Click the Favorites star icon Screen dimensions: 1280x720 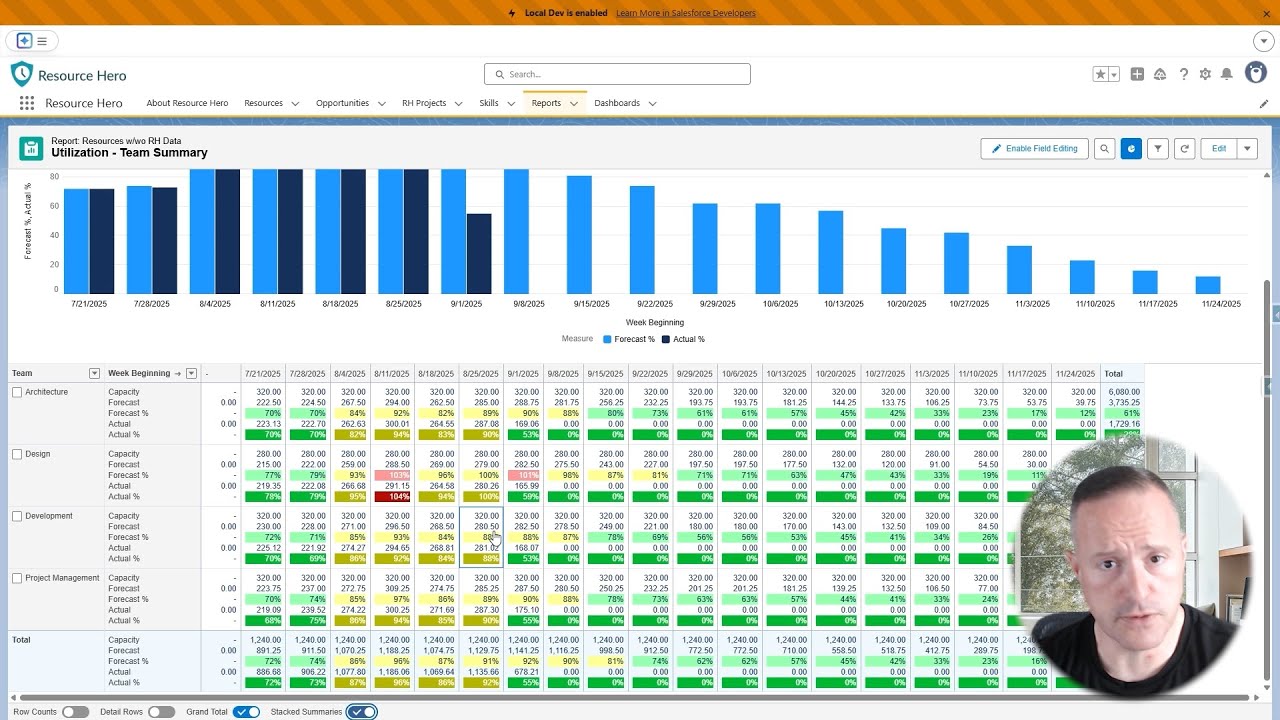tap(1100, 74)
